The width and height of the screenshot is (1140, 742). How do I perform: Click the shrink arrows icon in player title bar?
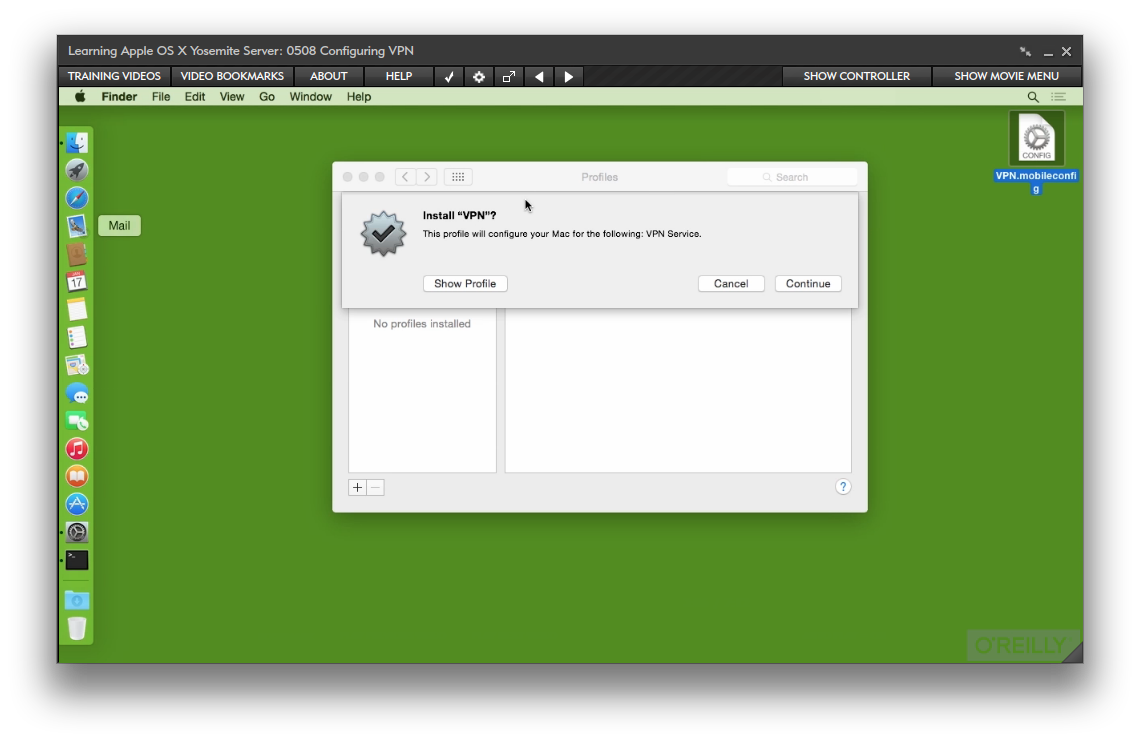[1025, 52]
